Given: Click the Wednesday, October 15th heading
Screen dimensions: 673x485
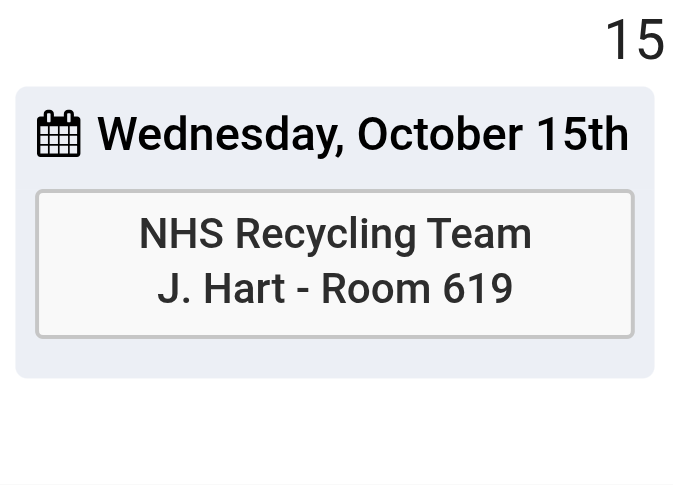Looking at the screenshot, I should tap(362, 135).
